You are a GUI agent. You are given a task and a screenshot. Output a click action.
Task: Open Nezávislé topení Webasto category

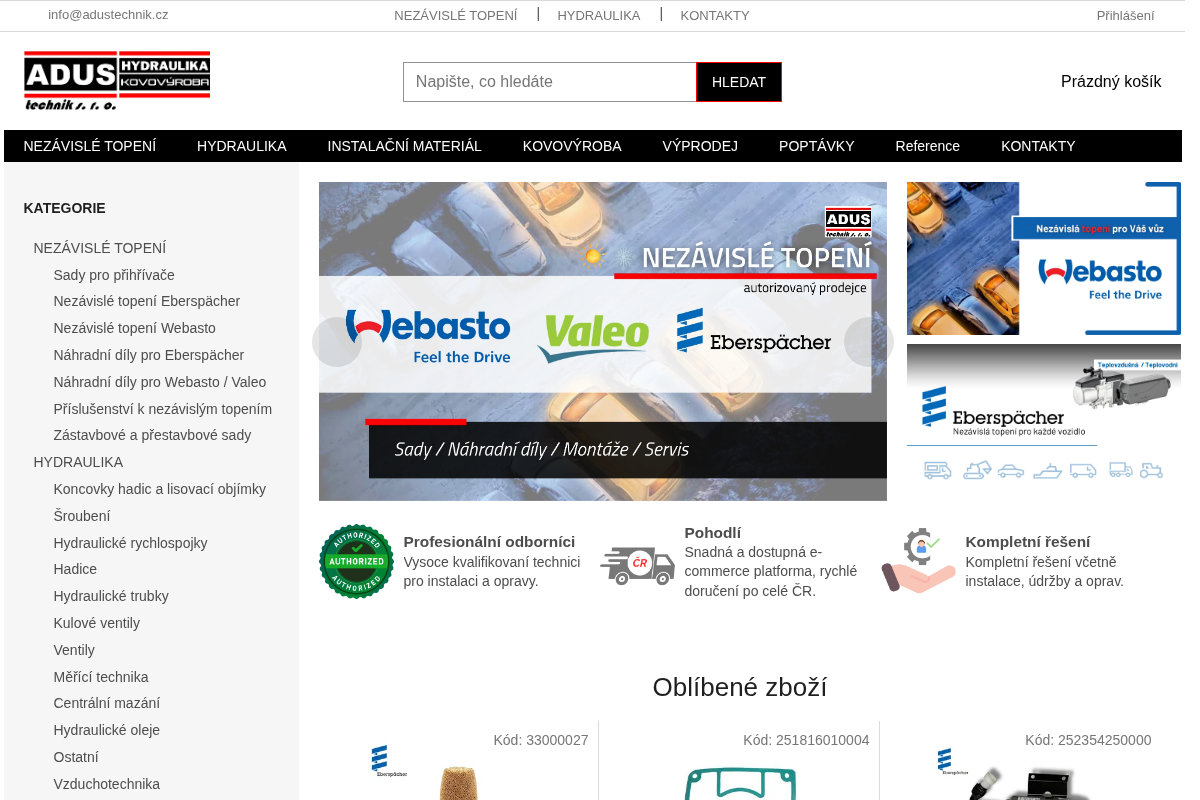(135, 328)
